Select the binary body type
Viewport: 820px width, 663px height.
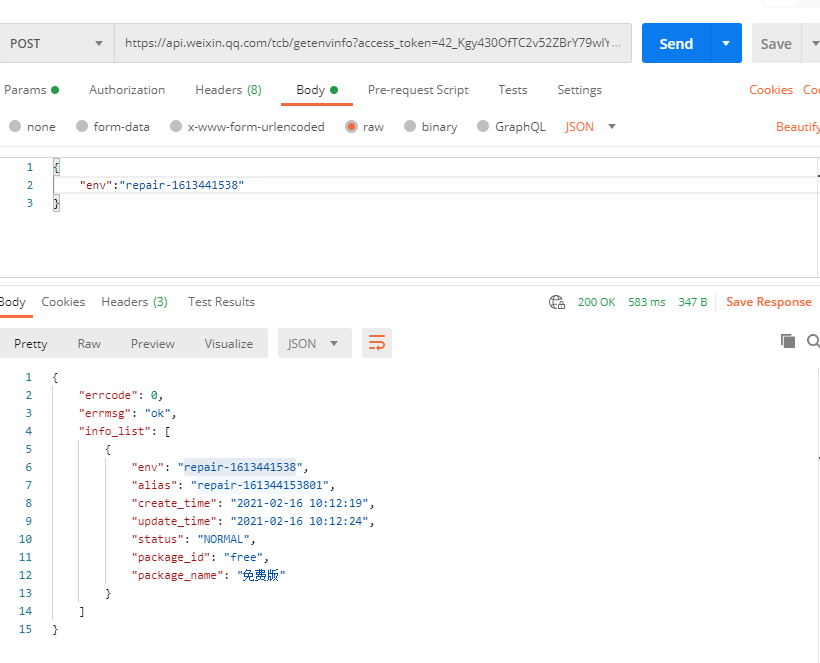pyautogui.click(x=431, y=127)
